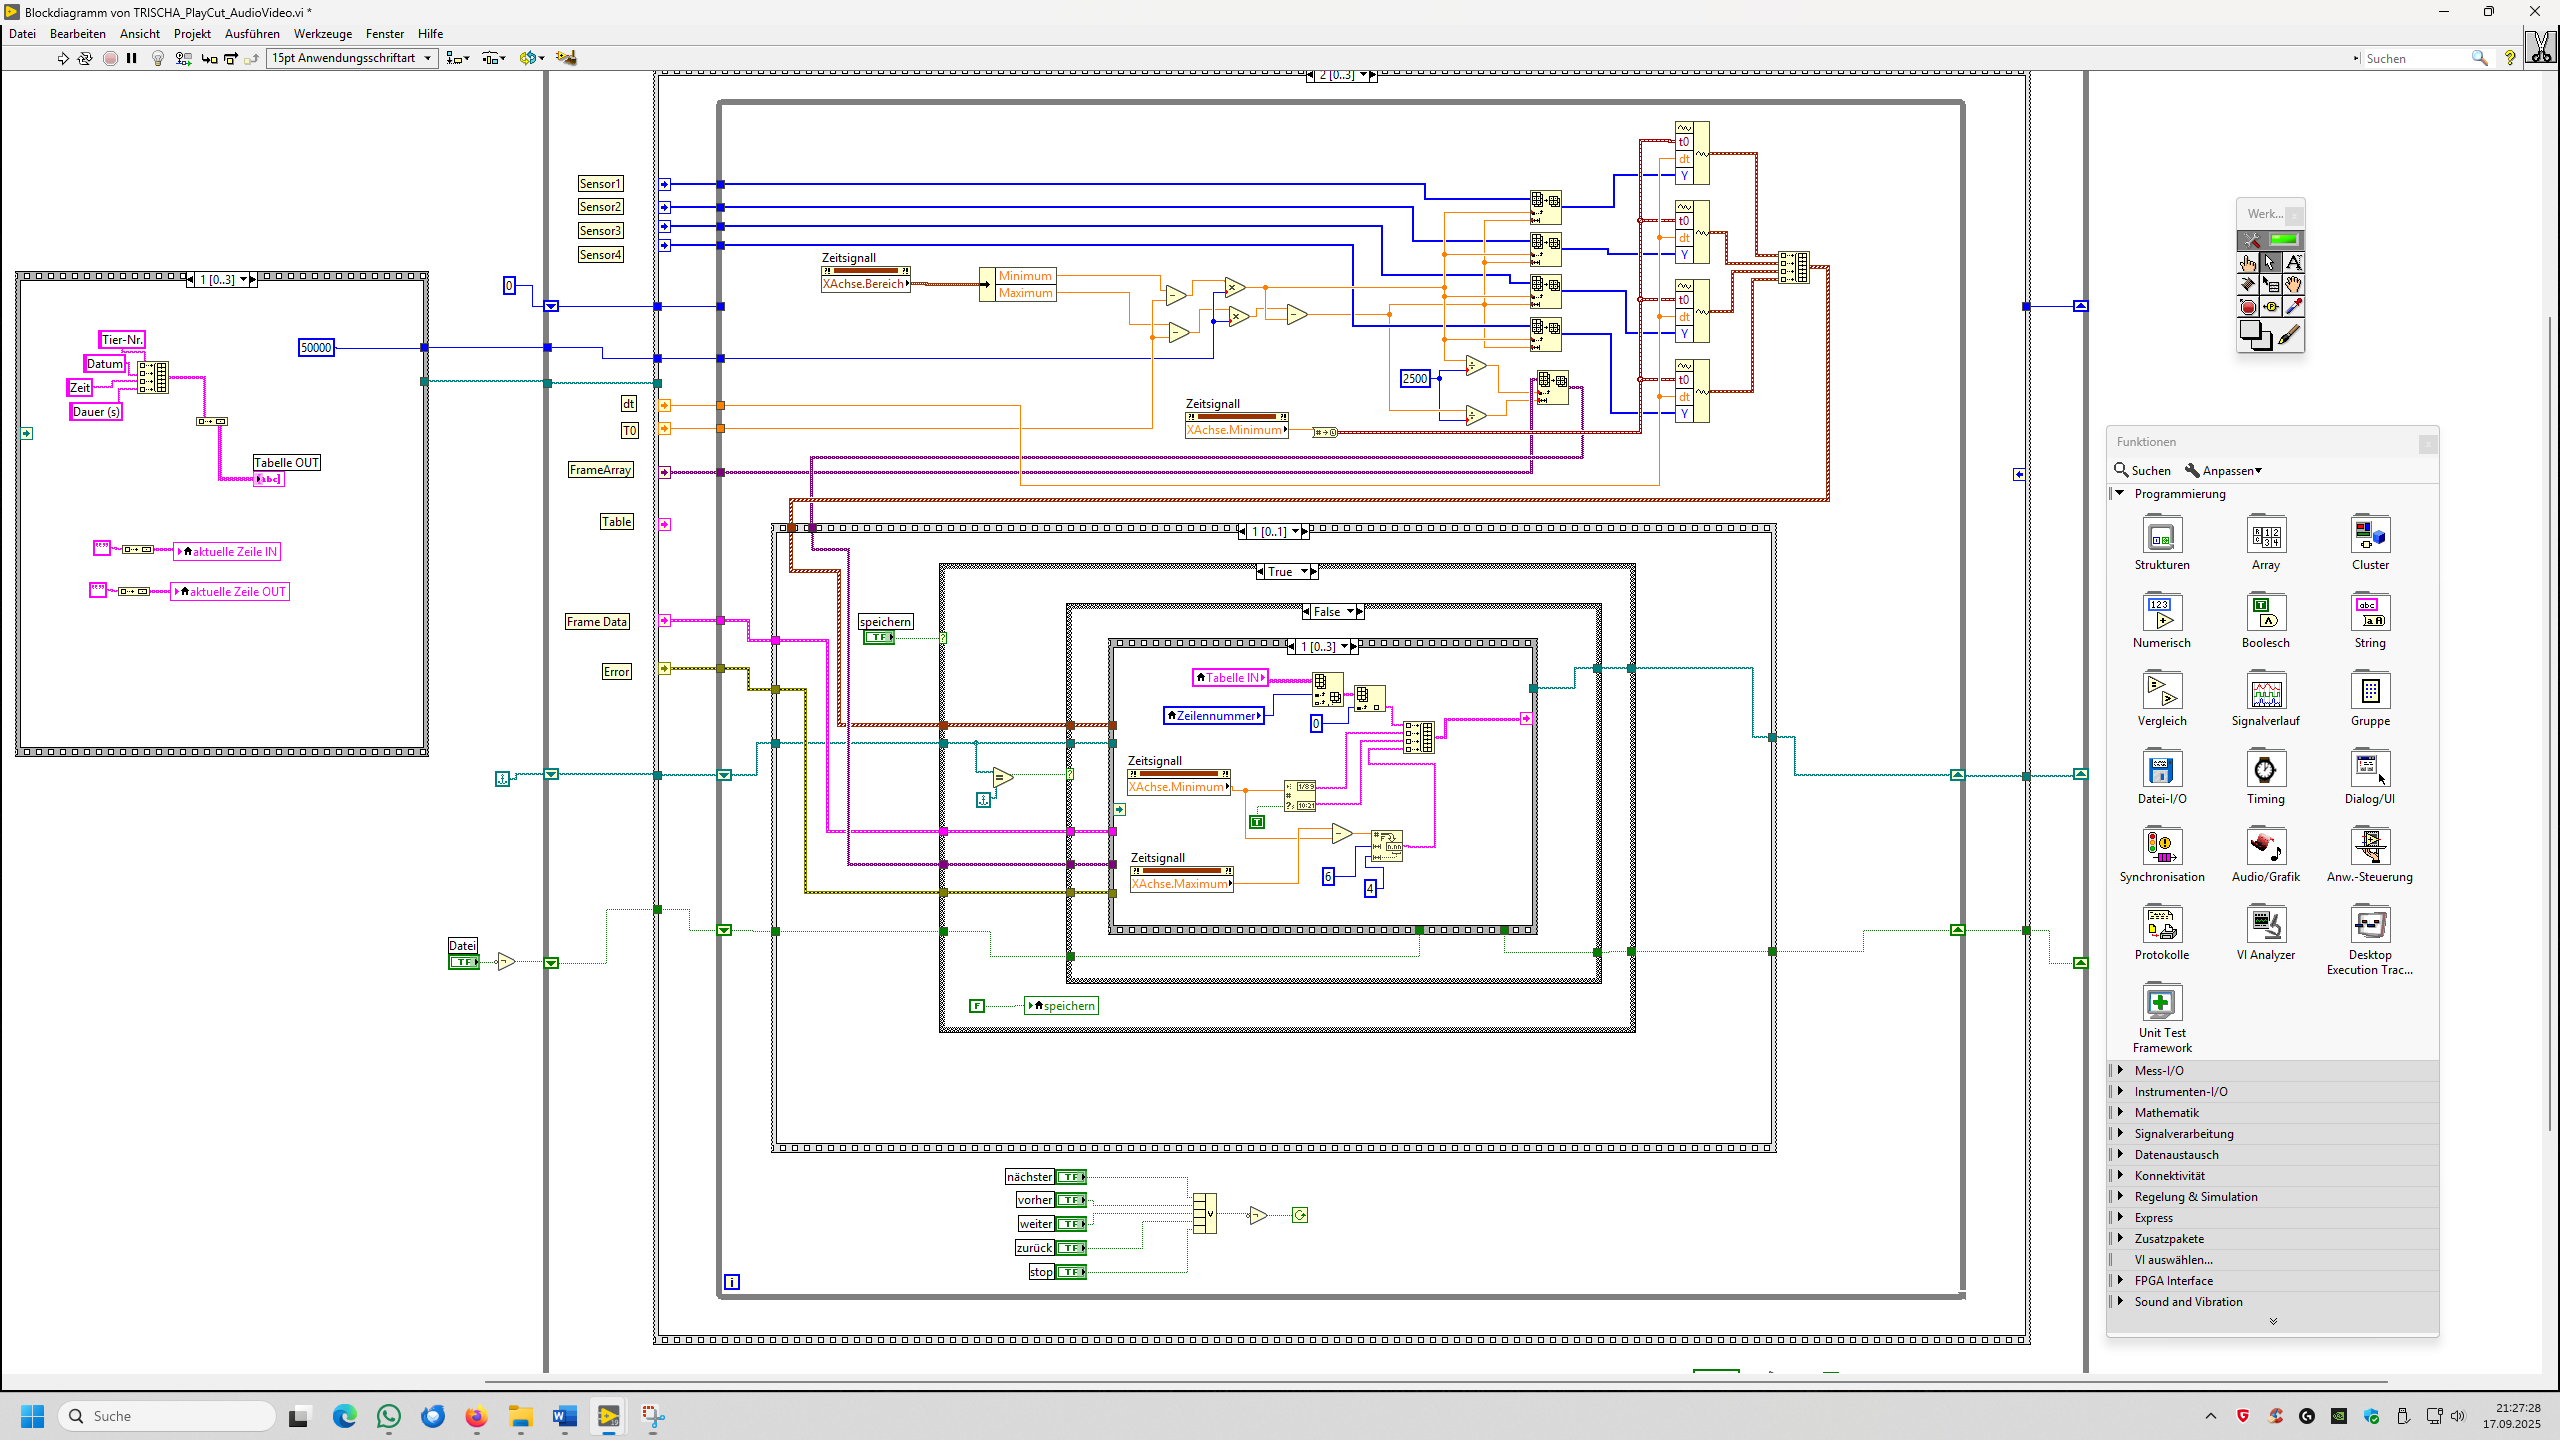This screenshot has width=2560, height=1440.
Task: Open the Werkzeuge menu
Action: click(322, 34)
